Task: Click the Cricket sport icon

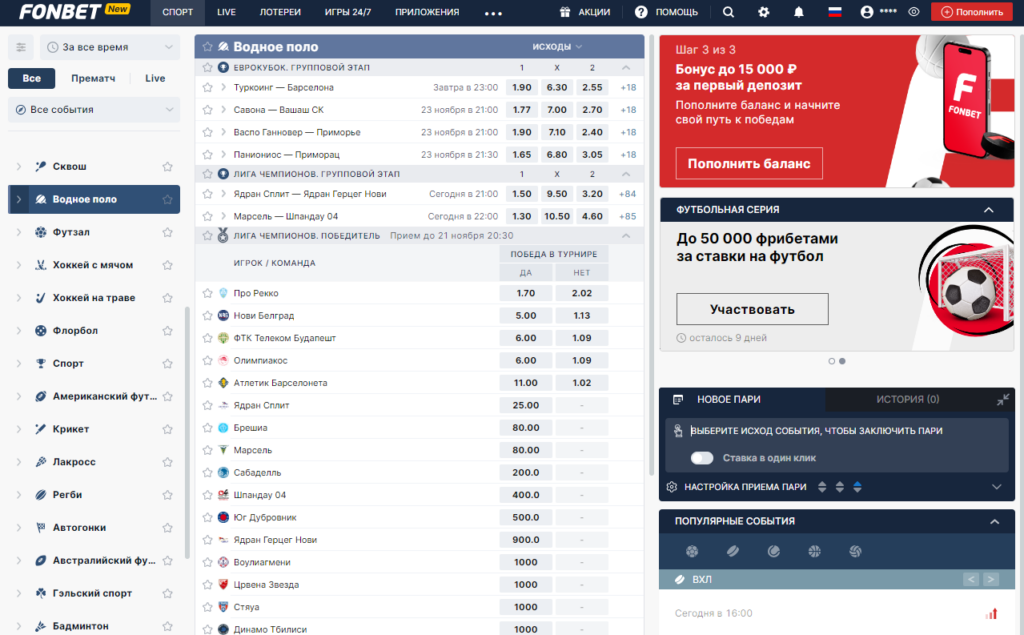Action: coord(40,429)
